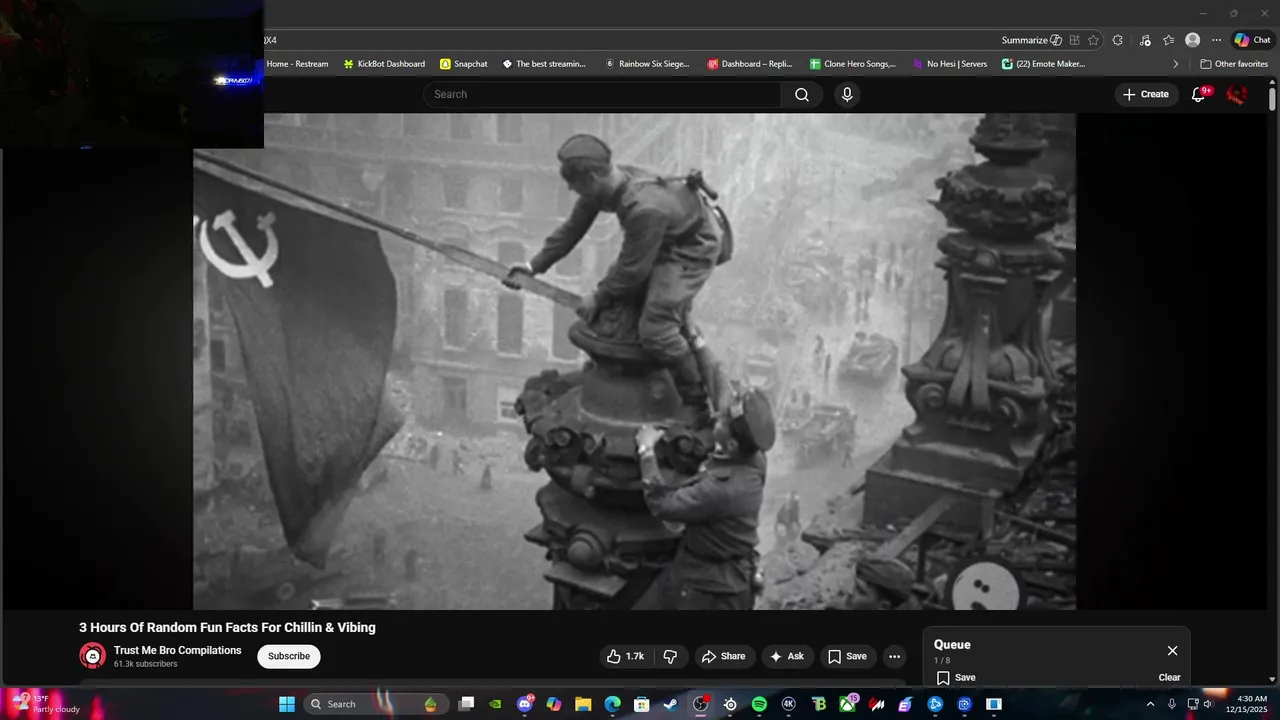Screen dimensions: 1280x720
Task: Click the Create video button
Action: (x=1146, y=94)
